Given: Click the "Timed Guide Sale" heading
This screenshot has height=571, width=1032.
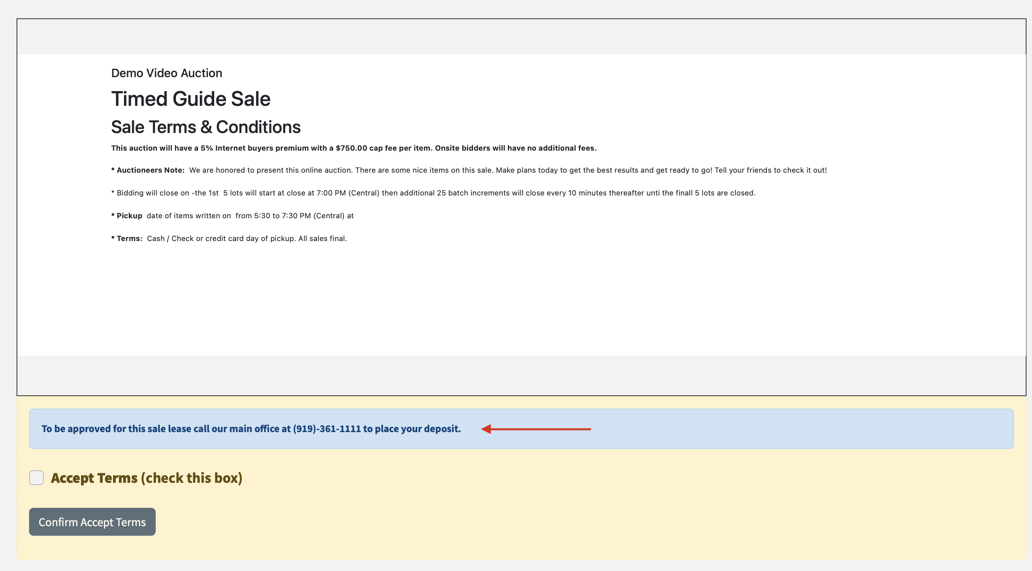Looking at the screenshot, I should 190,99.
